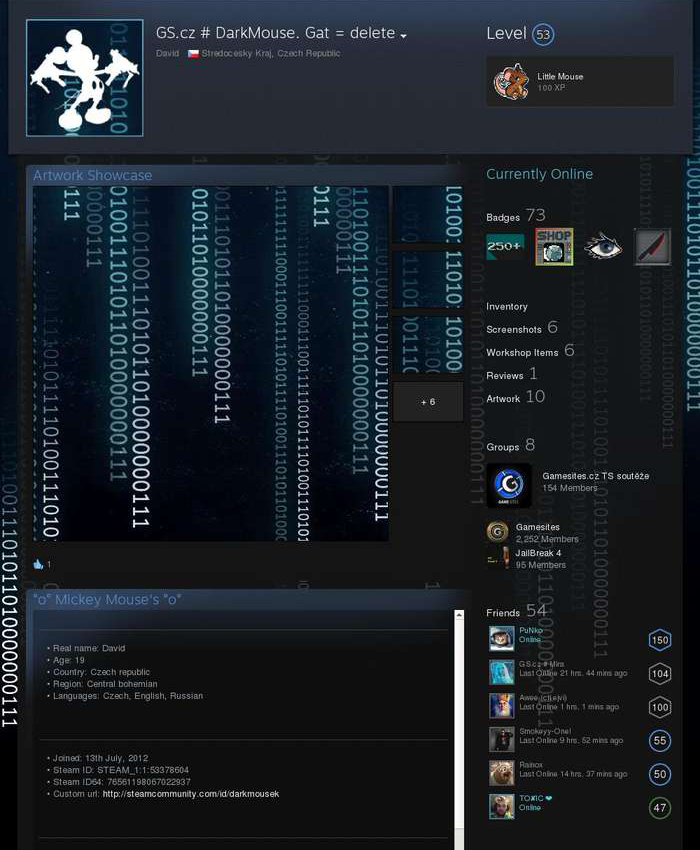Click the 'Joined: 13th July, 2012' text
Image resolution: width=700 pixels, height=850 pixels.
(100, 758)
